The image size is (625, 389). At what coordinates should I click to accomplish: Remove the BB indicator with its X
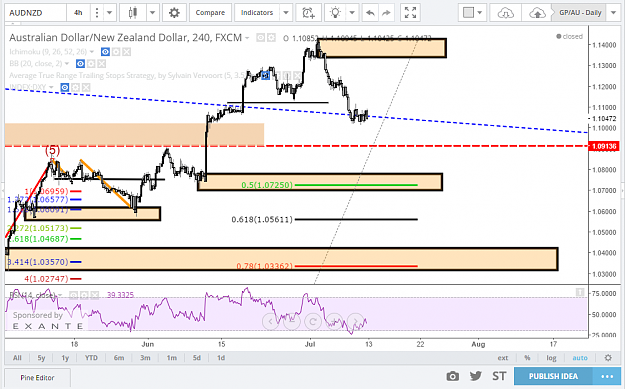[x=102, y=64]
